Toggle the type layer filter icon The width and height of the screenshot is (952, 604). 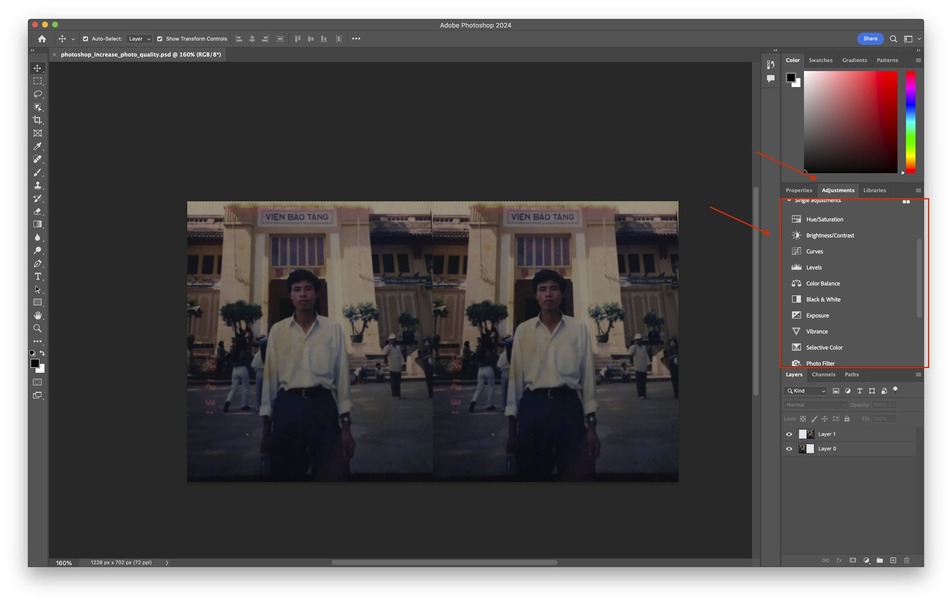click(860, 391)
